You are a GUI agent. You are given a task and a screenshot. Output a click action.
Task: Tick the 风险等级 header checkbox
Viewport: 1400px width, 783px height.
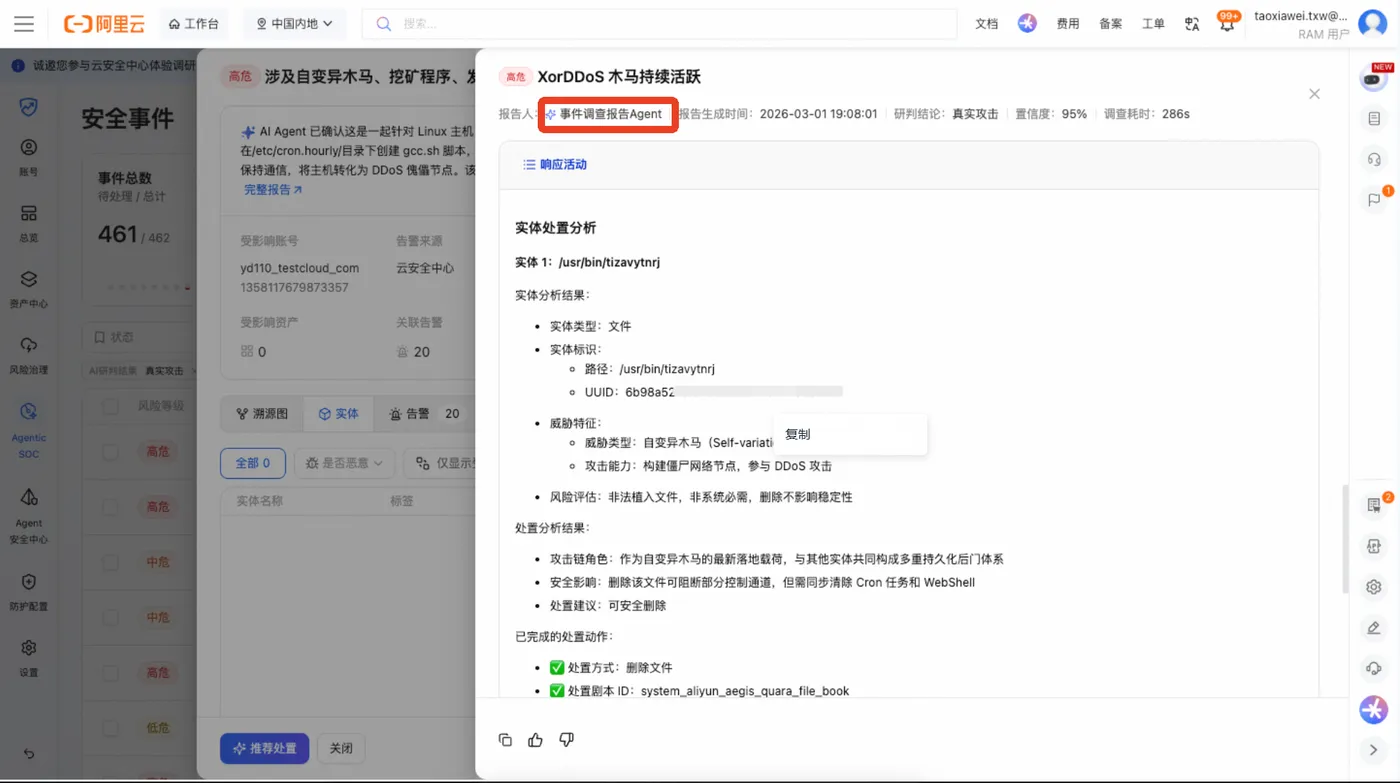click(110, 406)
